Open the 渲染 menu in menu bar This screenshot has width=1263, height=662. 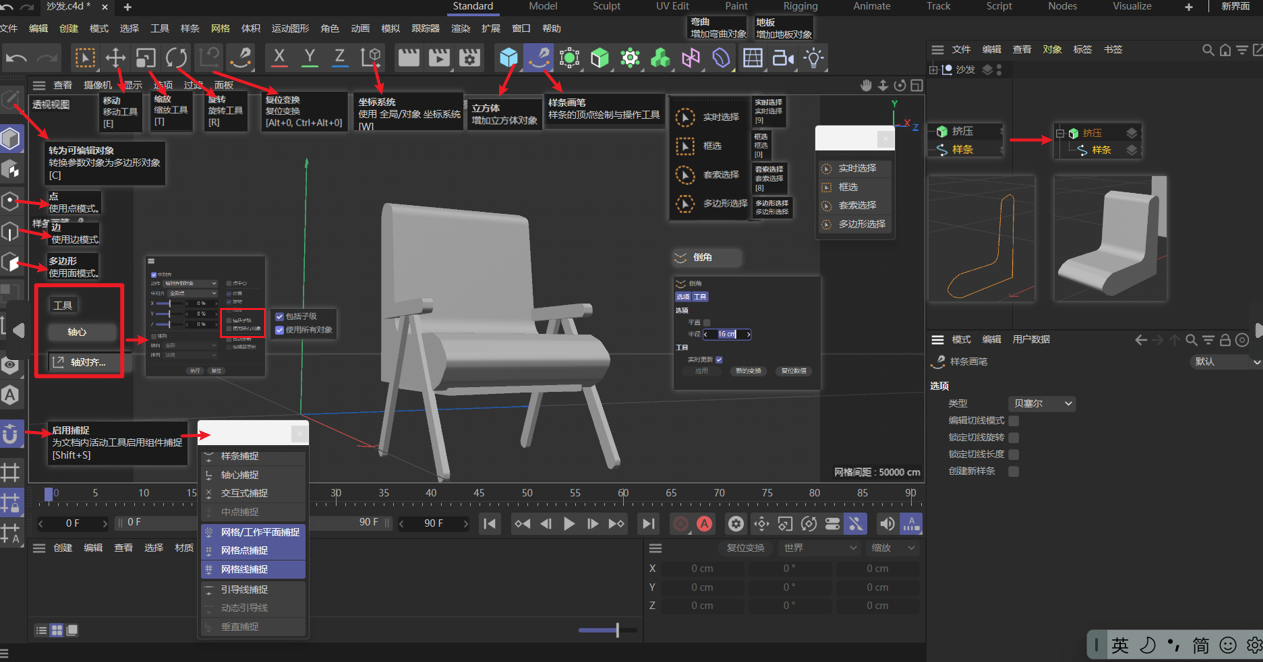pyautogui.click(x=460, y=29)
